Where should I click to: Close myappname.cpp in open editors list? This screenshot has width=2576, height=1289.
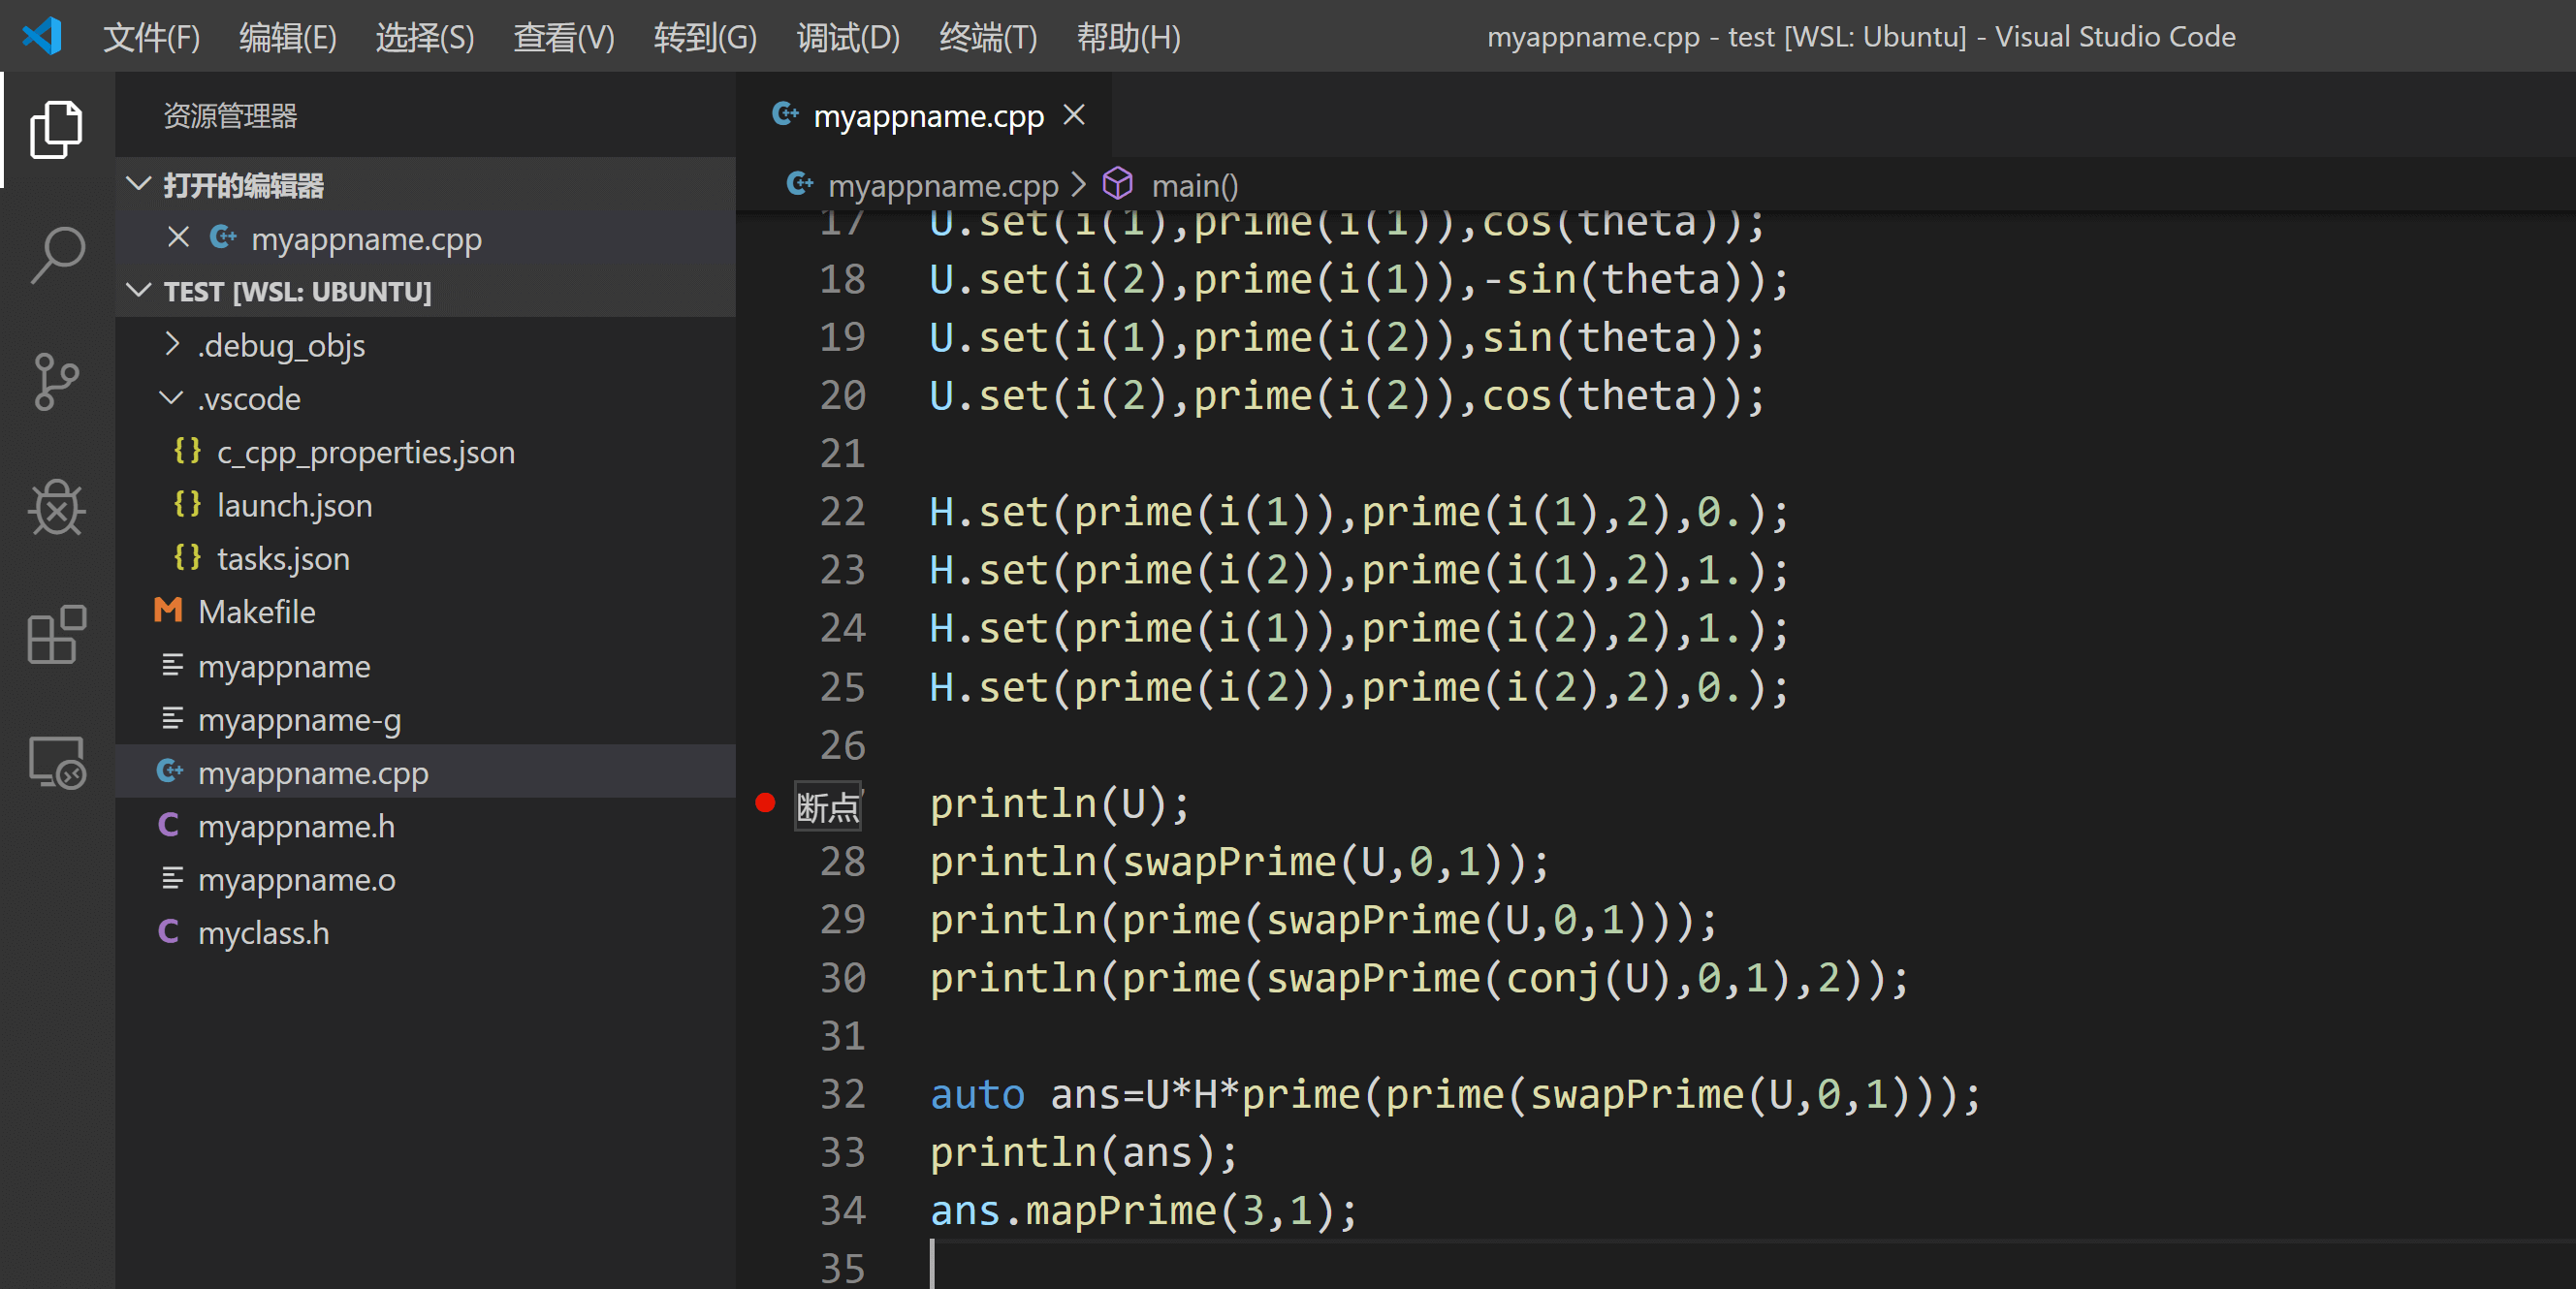(178, 238)
